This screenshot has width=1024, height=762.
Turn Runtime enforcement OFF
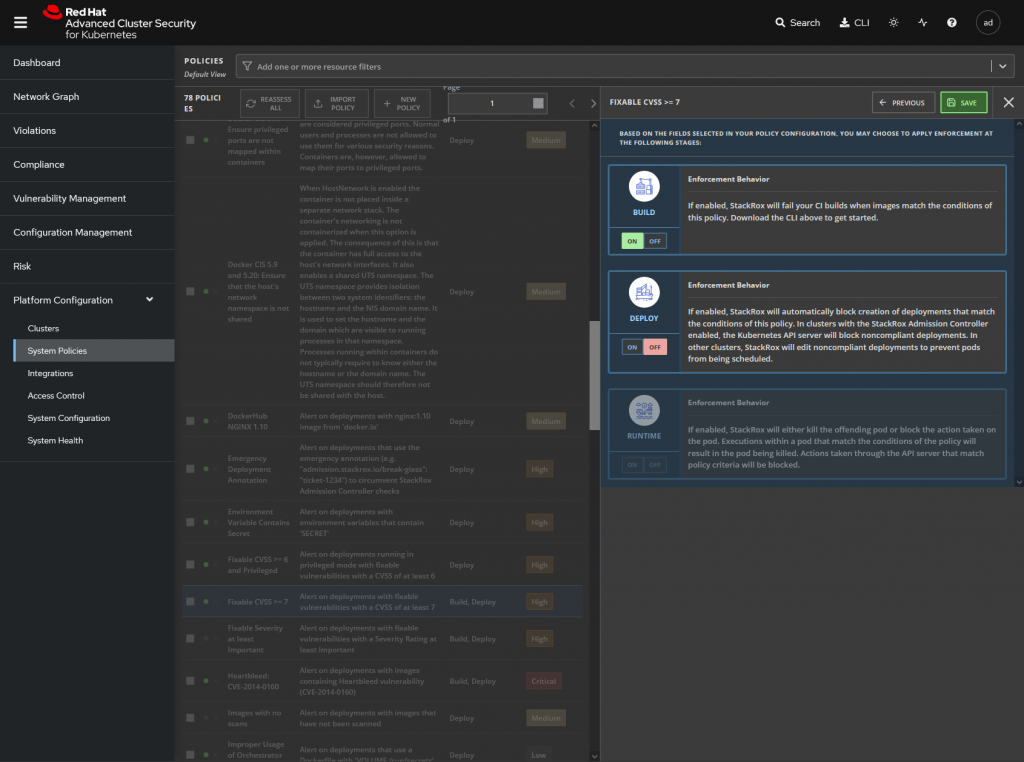[x=655, y=465]
